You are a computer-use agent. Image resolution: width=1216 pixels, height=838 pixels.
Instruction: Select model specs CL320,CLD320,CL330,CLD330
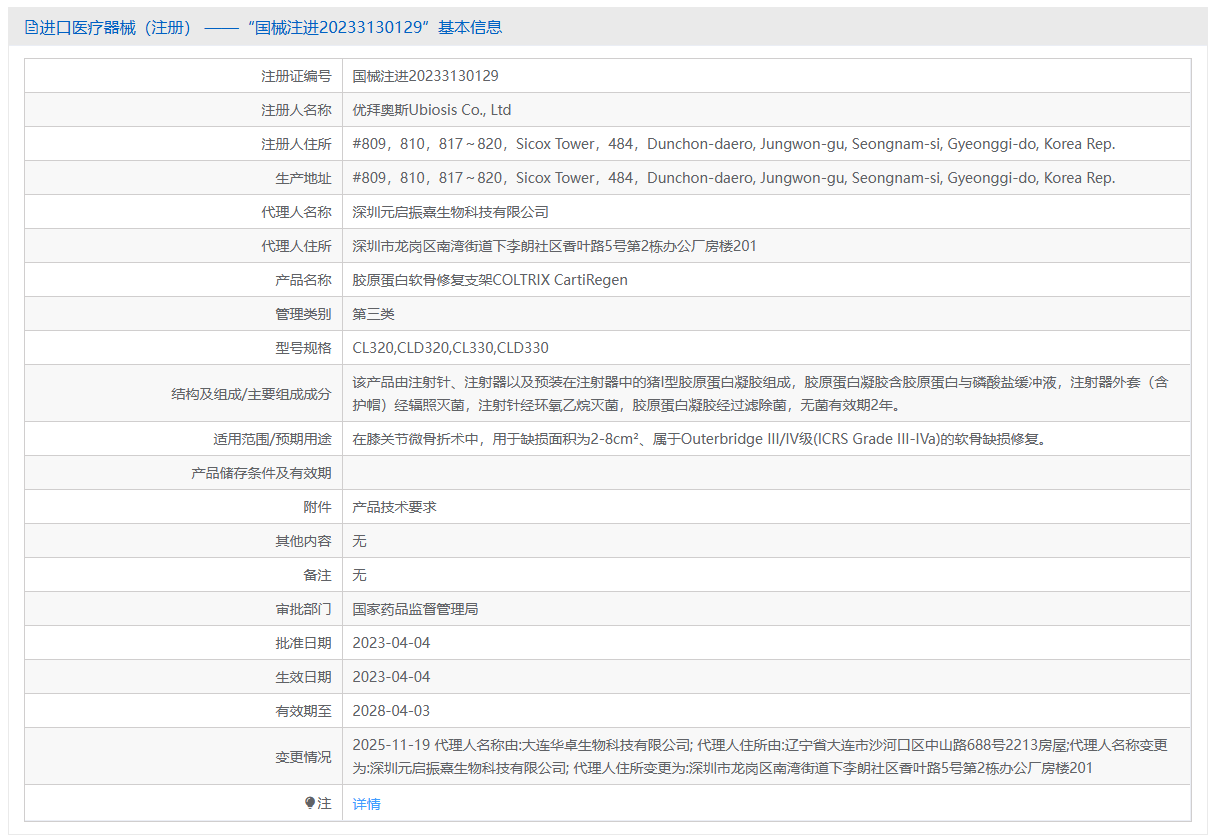pos(451,348)
